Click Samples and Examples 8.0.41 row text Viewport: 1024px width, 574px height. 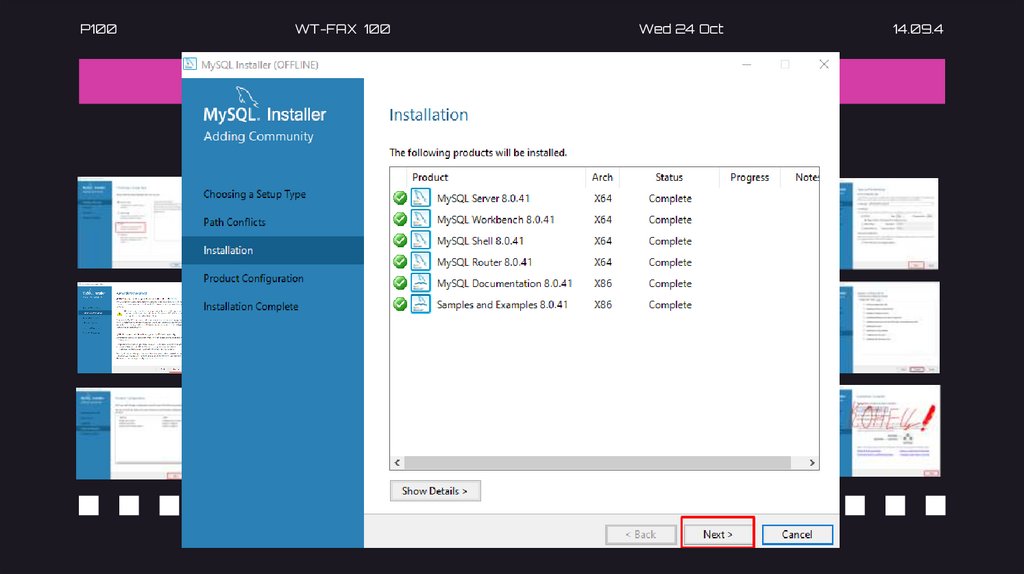coord(502,304)
